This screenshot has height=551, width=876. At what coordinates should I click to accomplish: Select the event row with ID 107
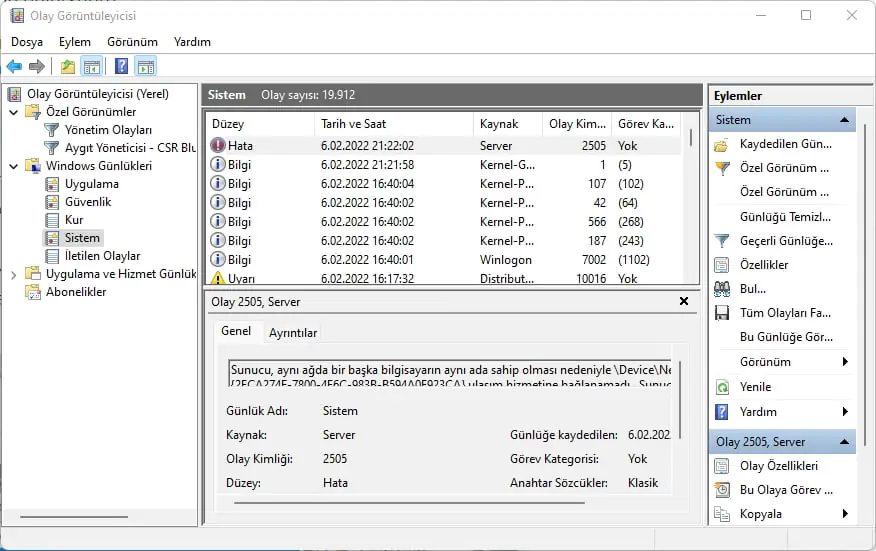click(x=445, y=184)
